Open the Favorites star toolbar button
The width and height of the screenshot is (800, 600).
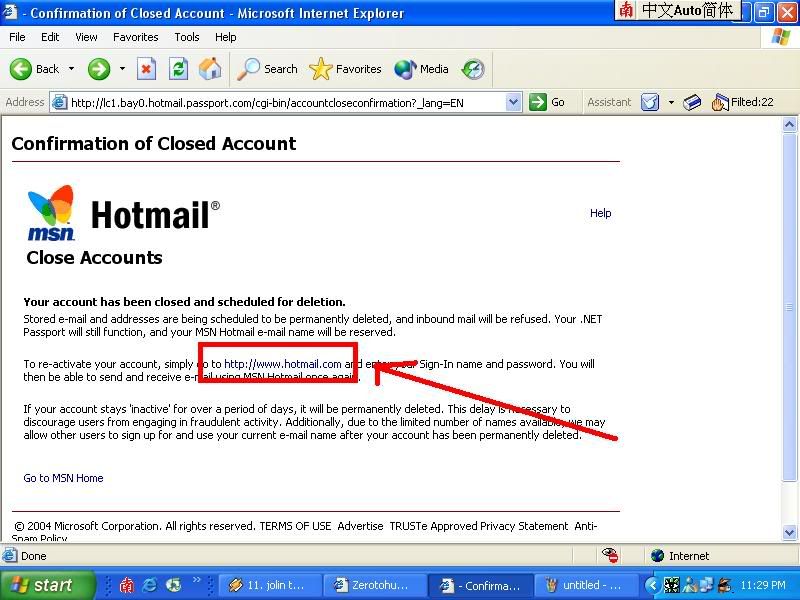[345, 69]
